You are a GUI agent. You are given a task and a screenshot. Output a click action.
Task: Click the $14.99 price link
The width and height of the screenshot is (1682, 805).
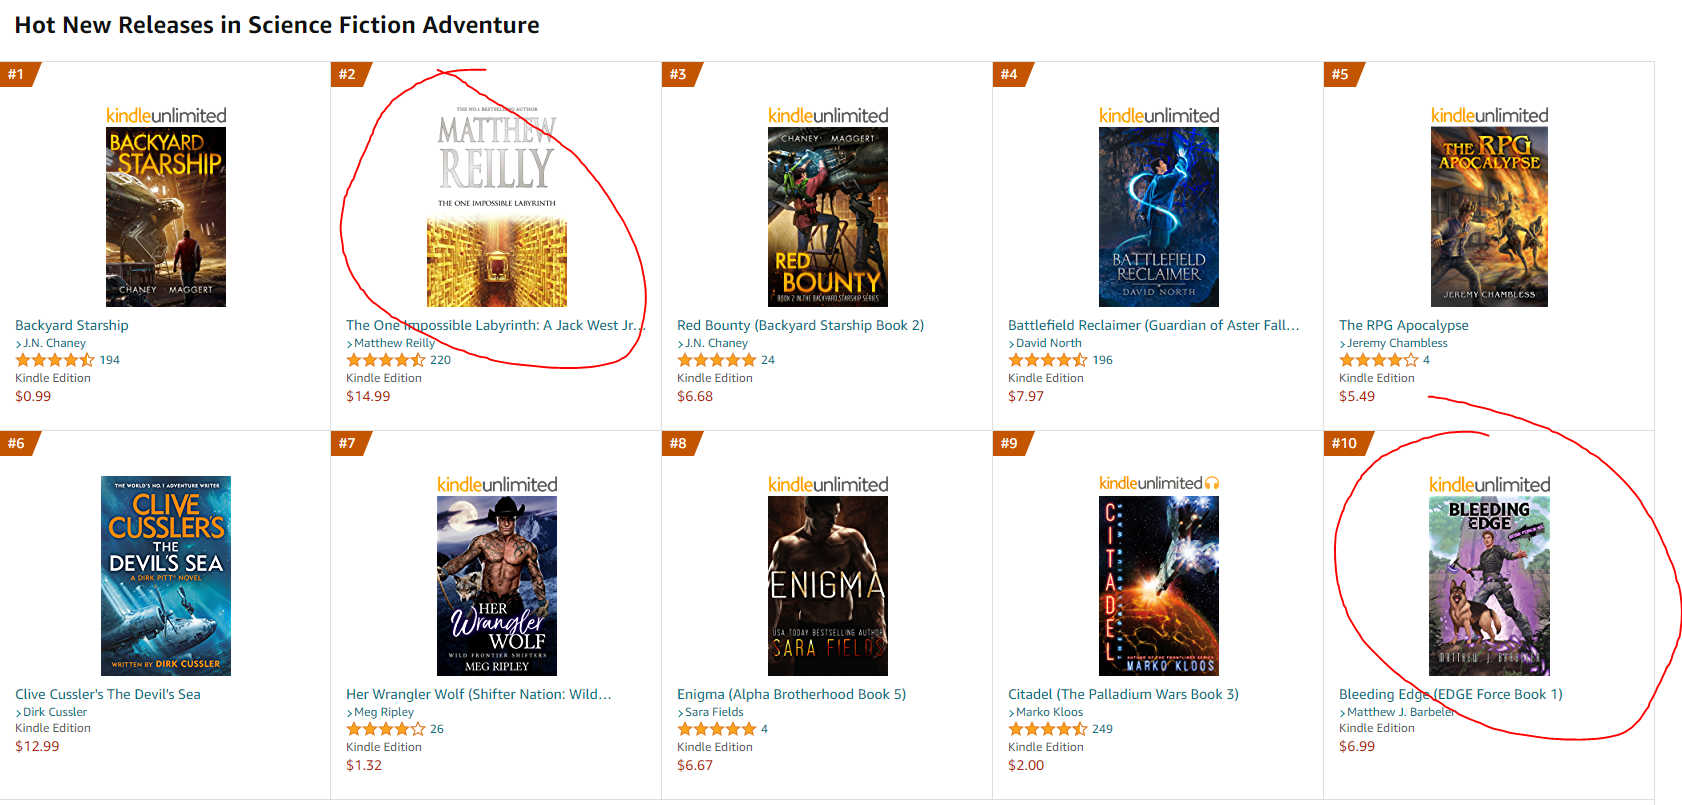[368, 396]
